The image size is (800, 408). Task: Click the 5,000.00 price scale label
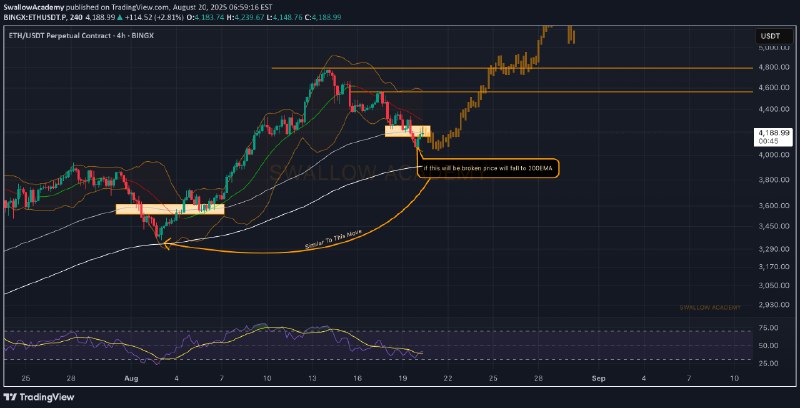772,47
